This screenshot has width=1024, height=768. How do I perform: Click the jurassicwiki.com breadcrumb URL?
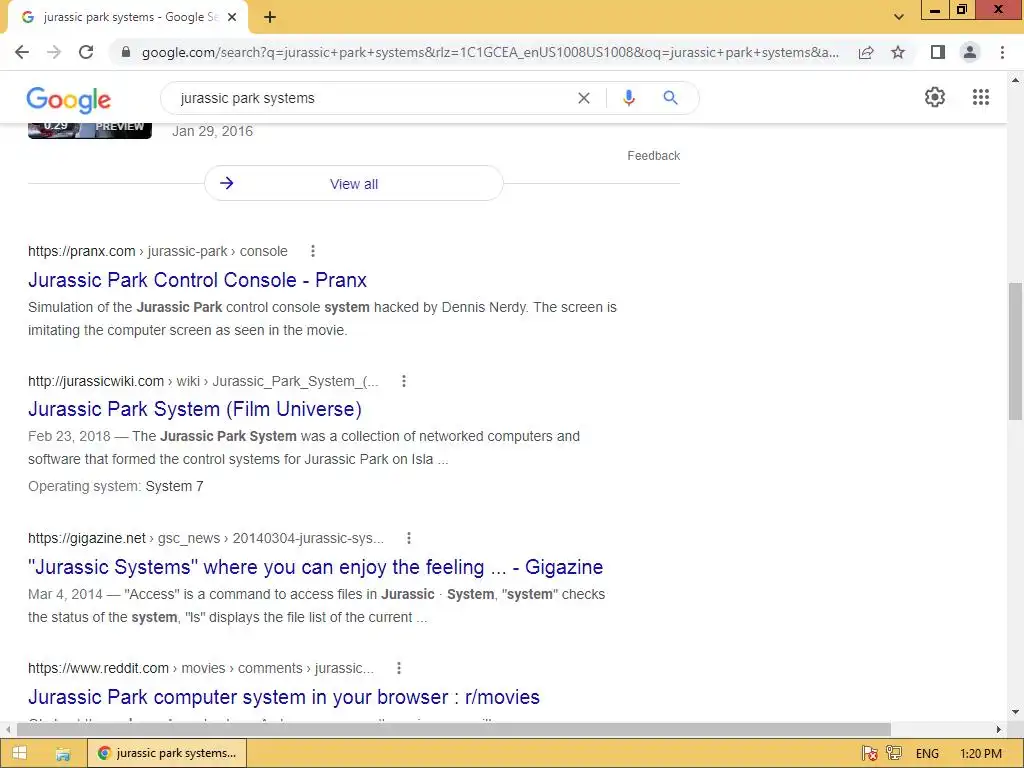[203, 381]
